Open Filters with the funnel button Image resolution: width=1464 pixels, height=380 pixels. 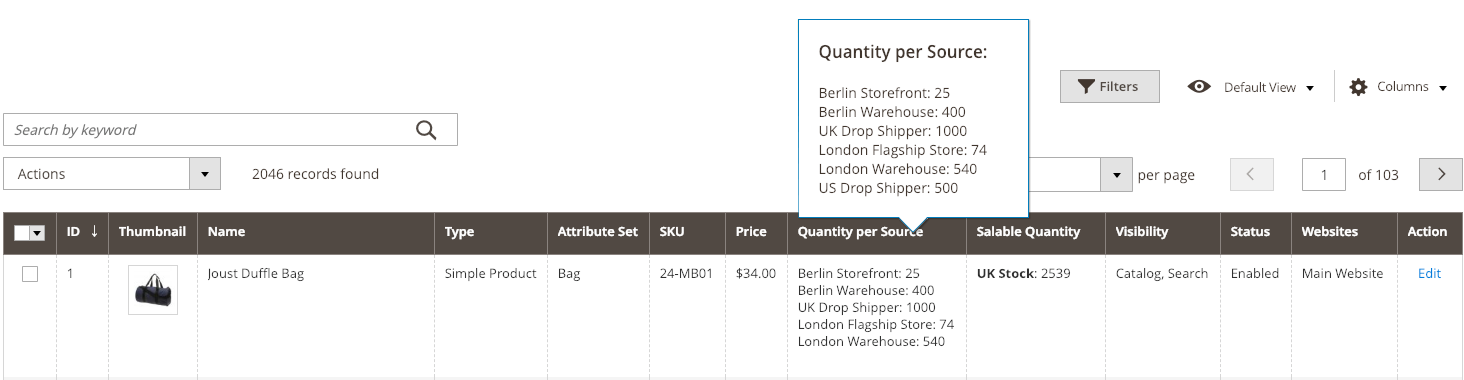(1110, 87)
